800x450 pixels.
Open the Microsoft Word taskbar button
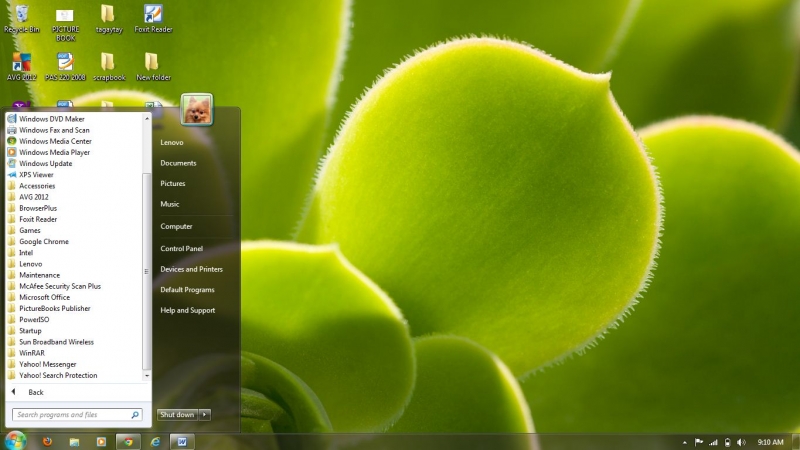coord(182,441)
